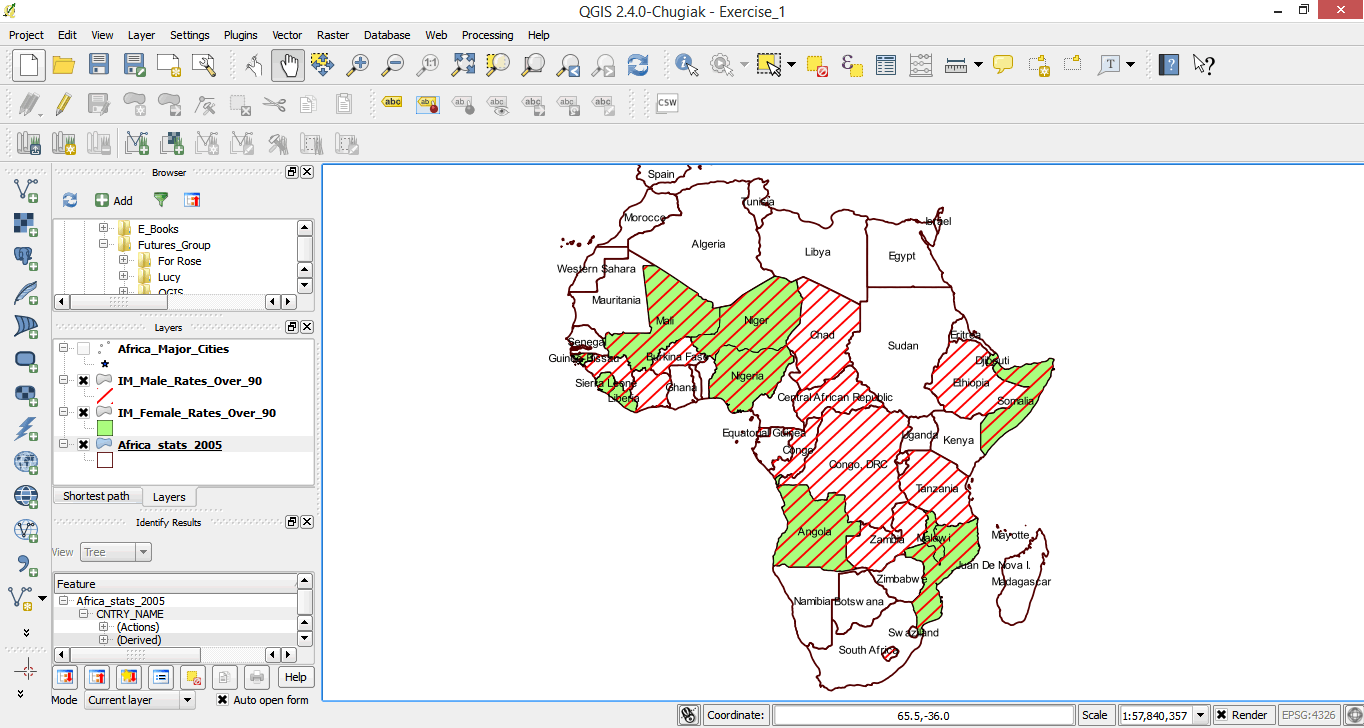Open the Processing menu

click(487, 35)
